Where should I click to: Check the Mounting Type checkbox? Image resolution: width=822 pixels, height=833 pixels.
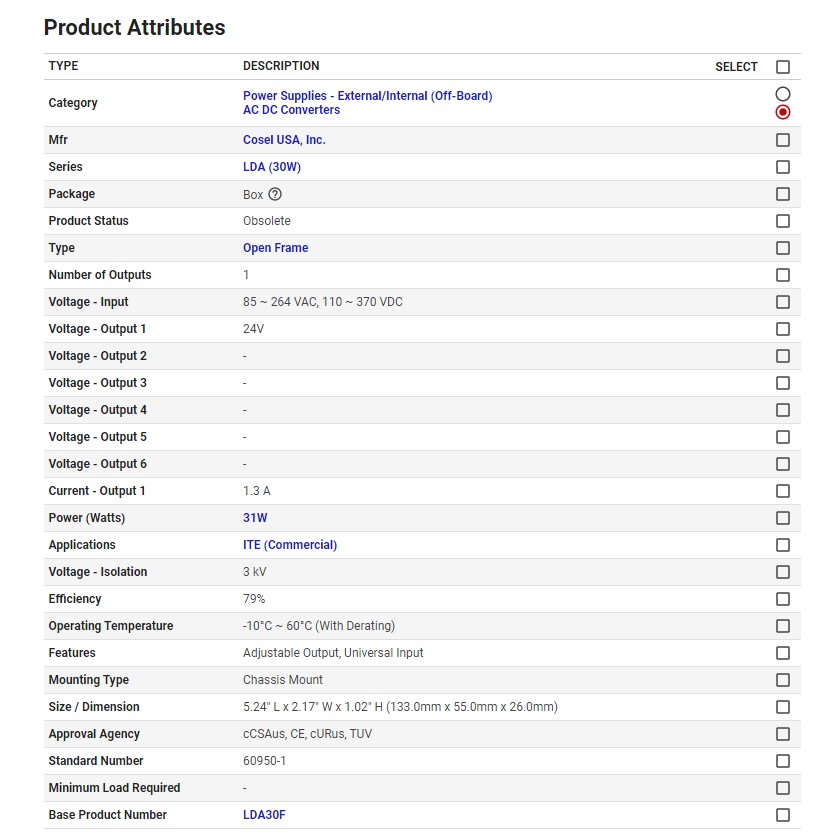[x=783, y=680]
